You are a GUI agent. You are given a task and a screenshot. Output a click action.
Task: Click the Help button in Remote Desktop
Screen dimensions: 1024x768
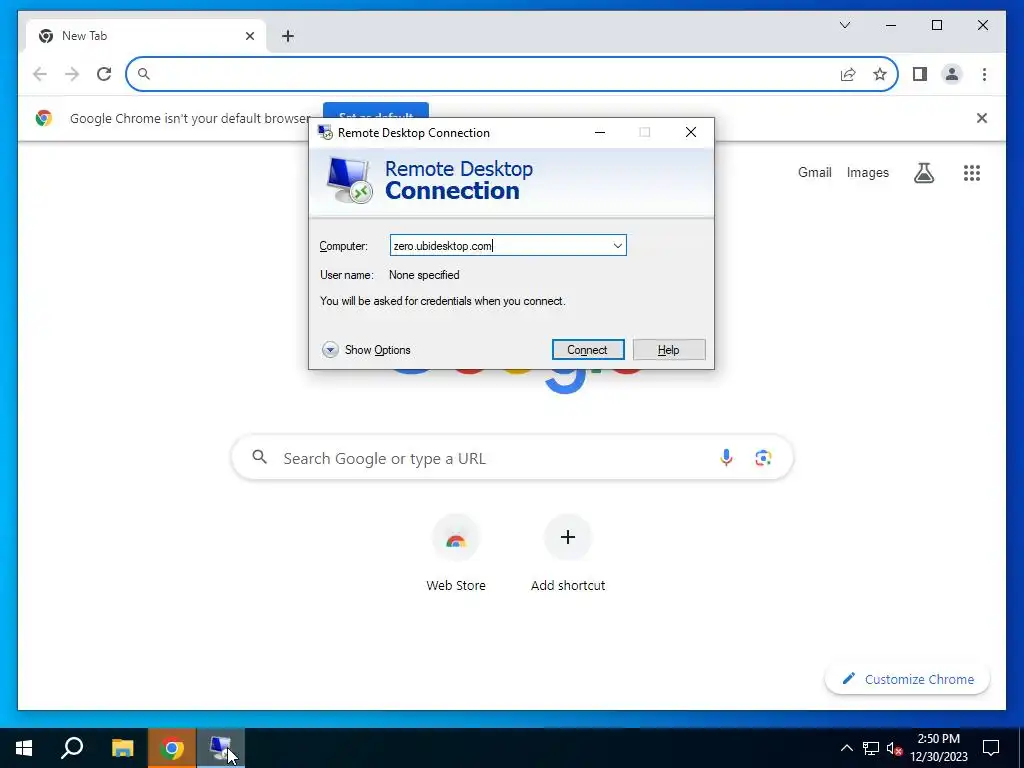[x=669, y=350]
